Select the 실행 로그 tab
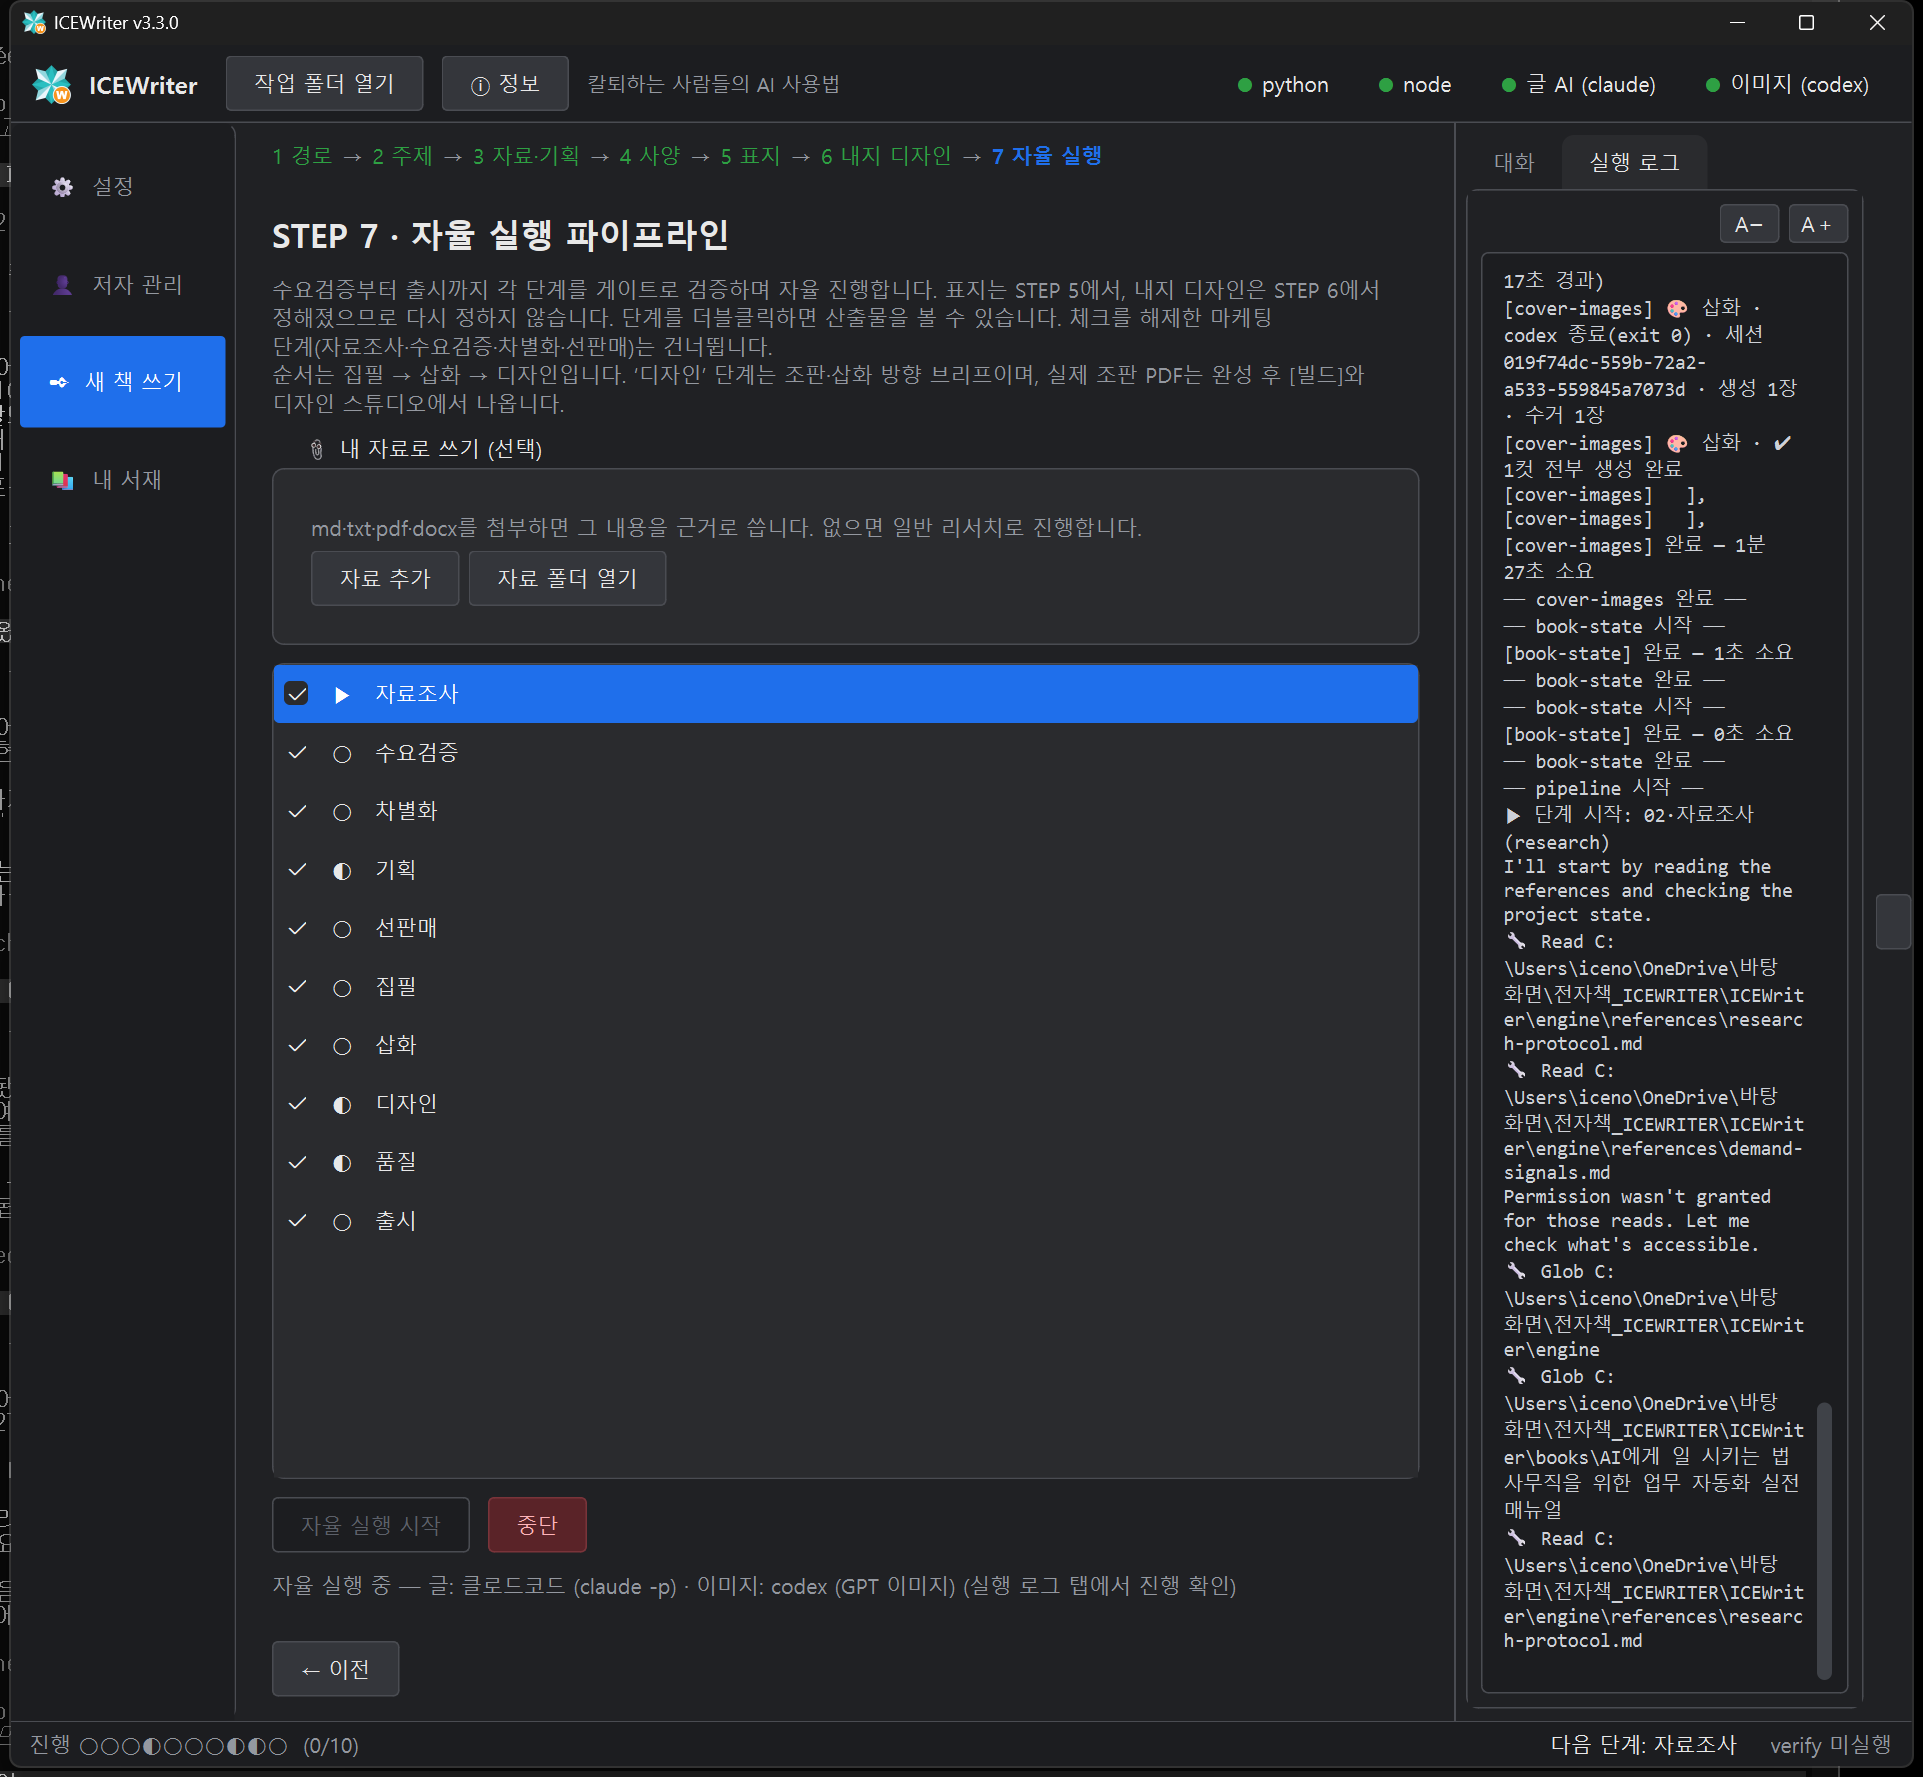 click(1634, 162)
